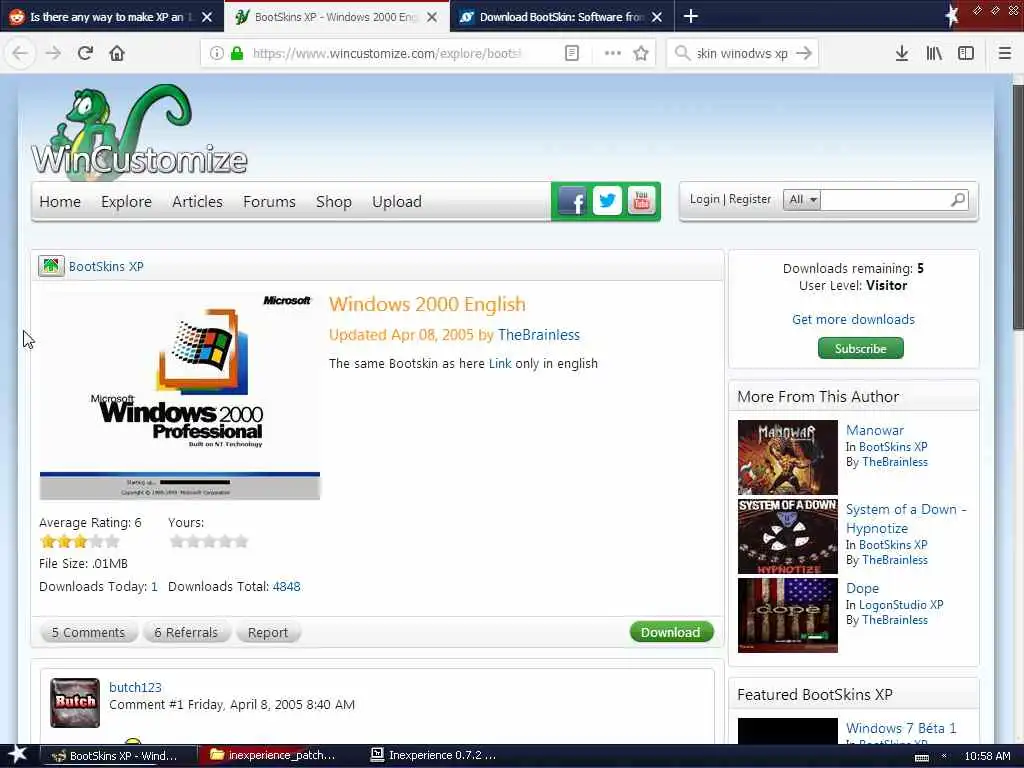Image resolution: width=1024 pixels, height=768 pixels.
Task: Click the browser forward arrow
Action: 53,53
